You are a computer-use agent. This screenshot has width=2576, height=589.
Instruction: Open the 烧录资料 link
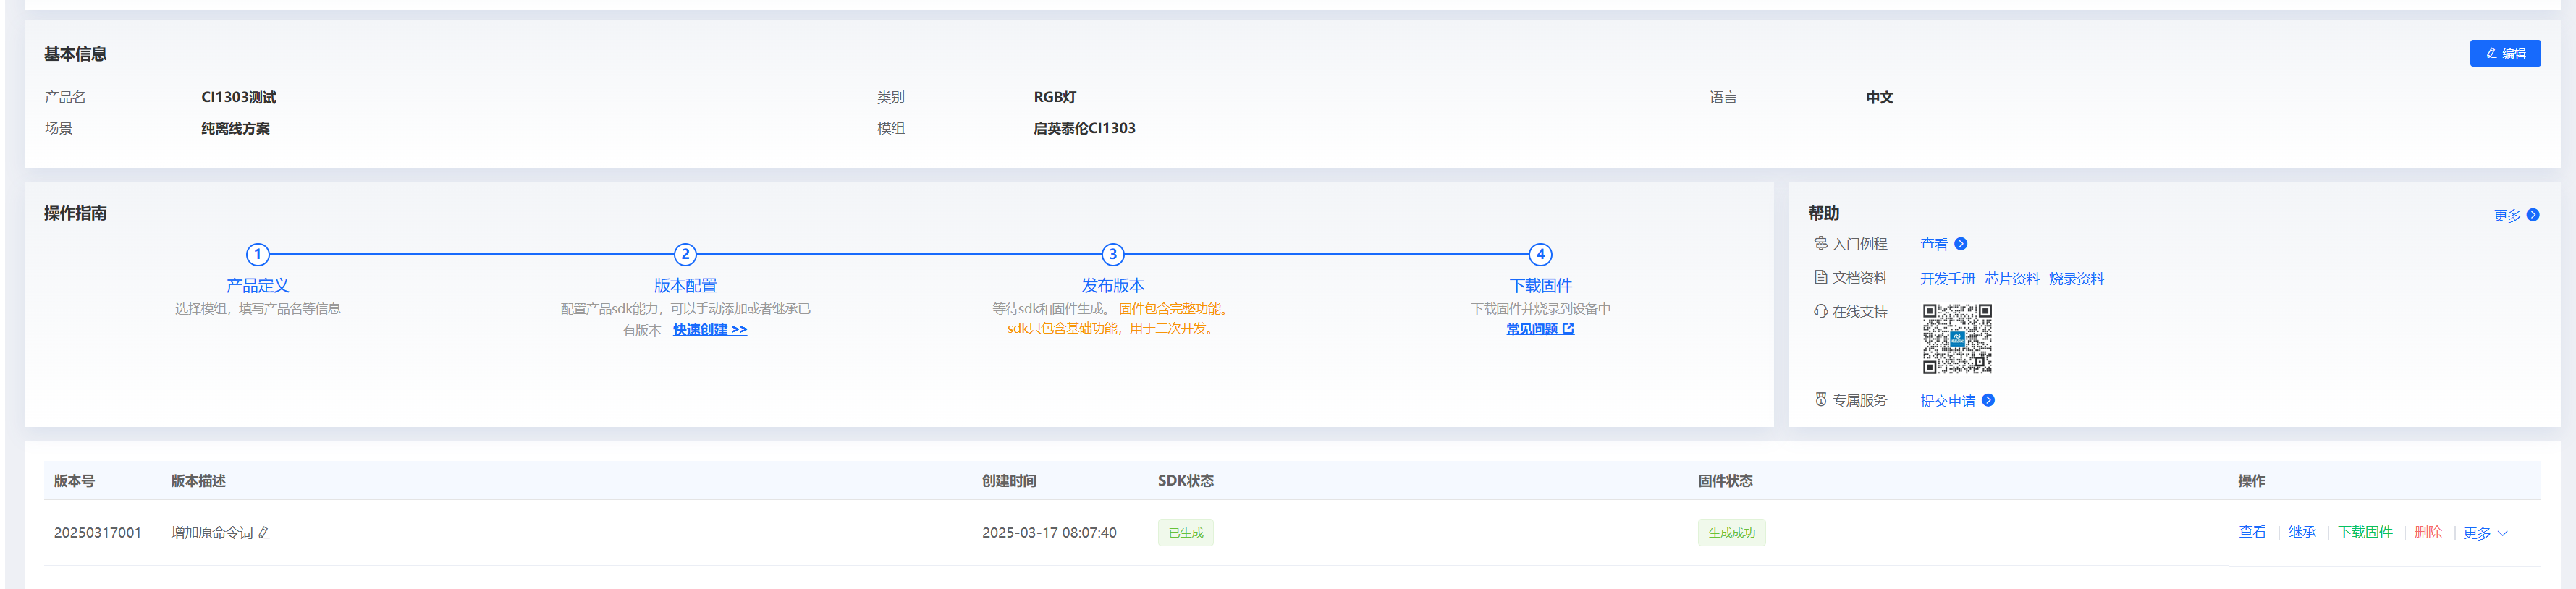[2076, 279]
